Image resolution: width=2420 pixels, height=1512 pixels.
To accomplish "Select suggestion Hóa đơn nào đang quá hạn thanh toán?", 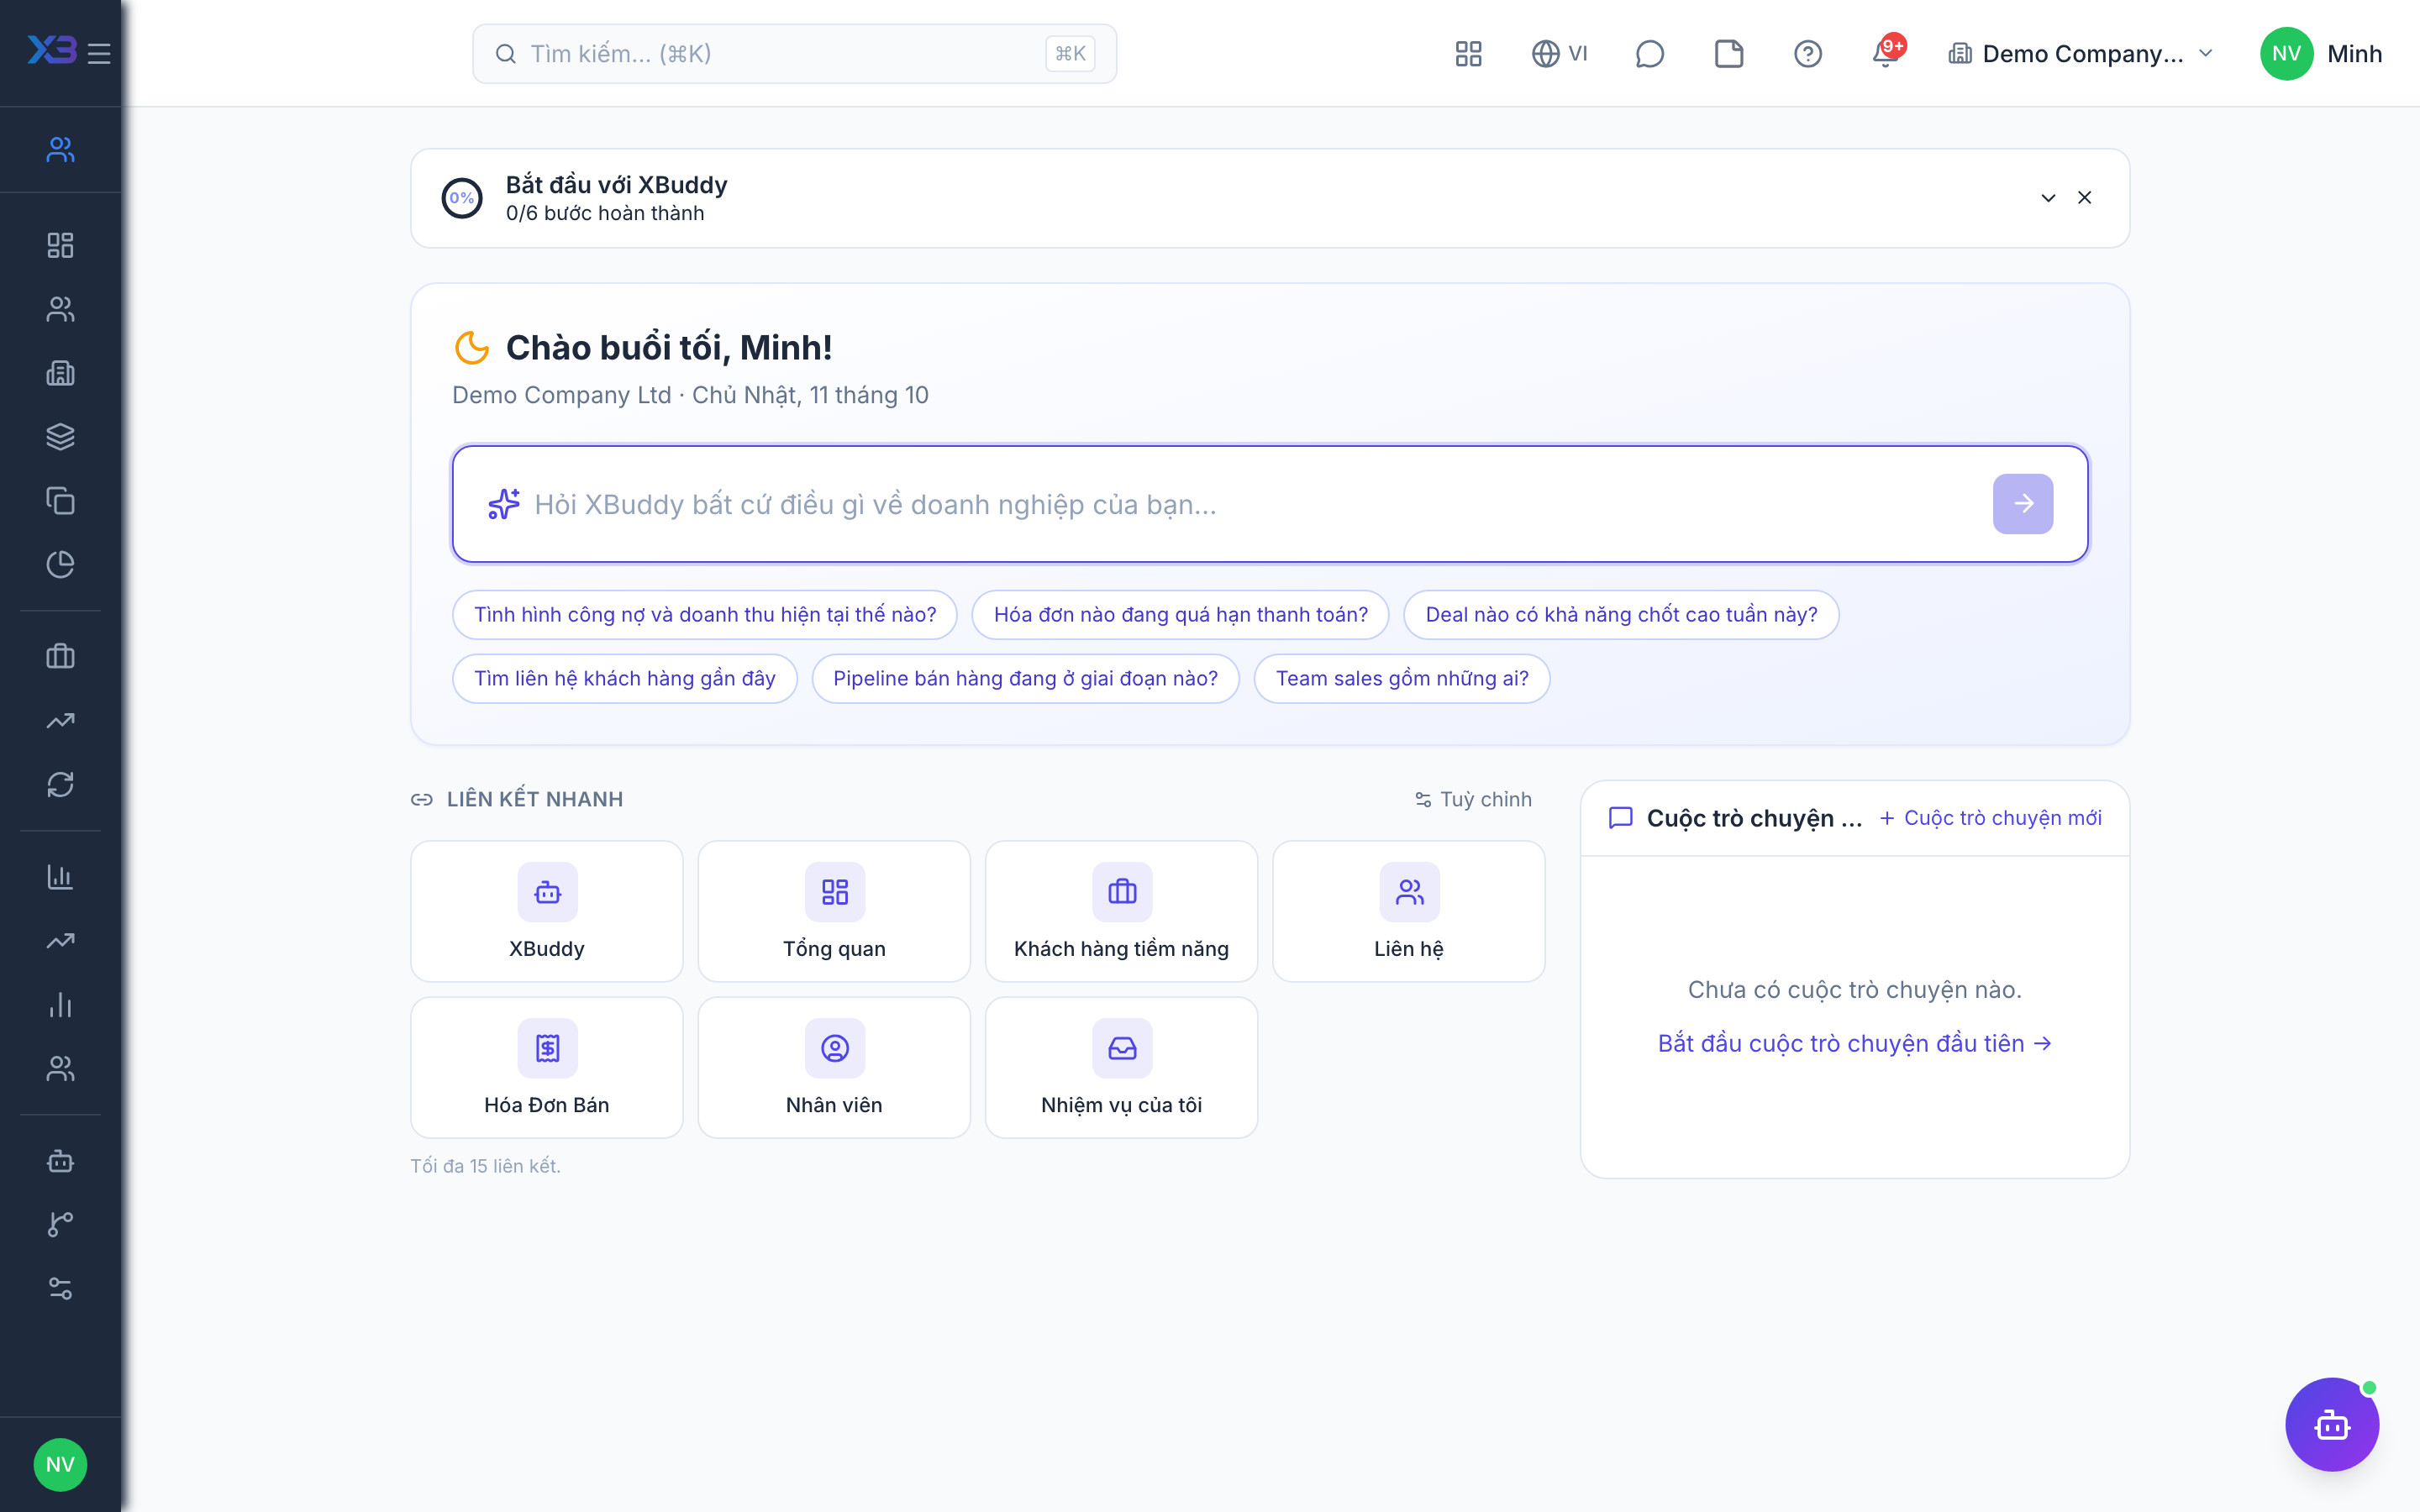I will 1180,615.
